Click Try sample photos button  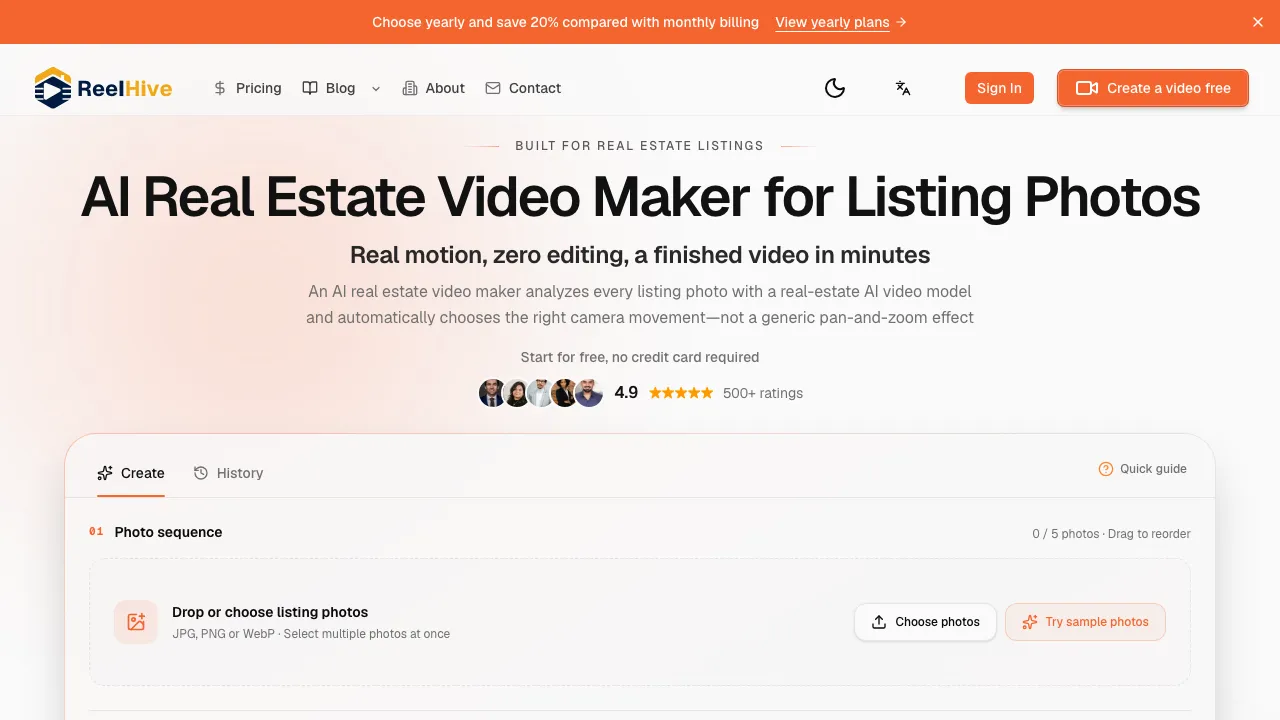click(1085, 622)
